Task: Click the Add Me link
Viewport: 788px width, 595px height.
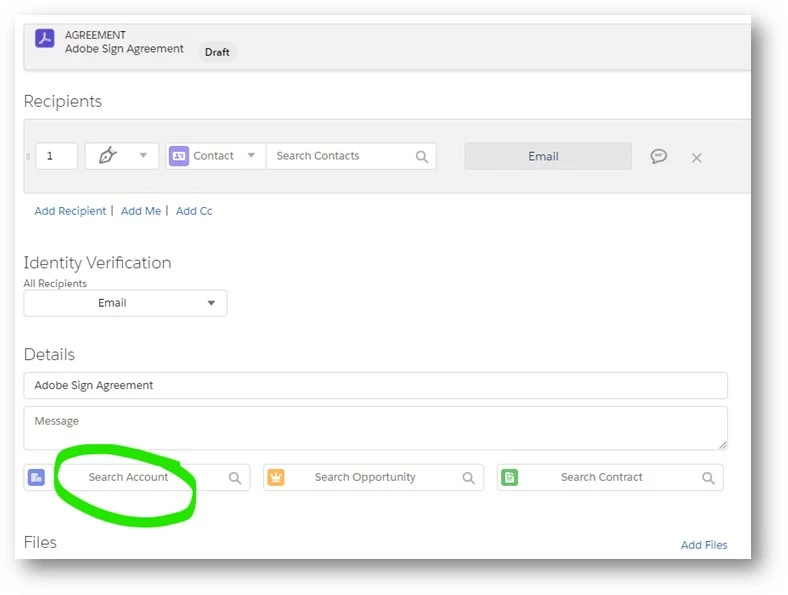Action: 141,211
